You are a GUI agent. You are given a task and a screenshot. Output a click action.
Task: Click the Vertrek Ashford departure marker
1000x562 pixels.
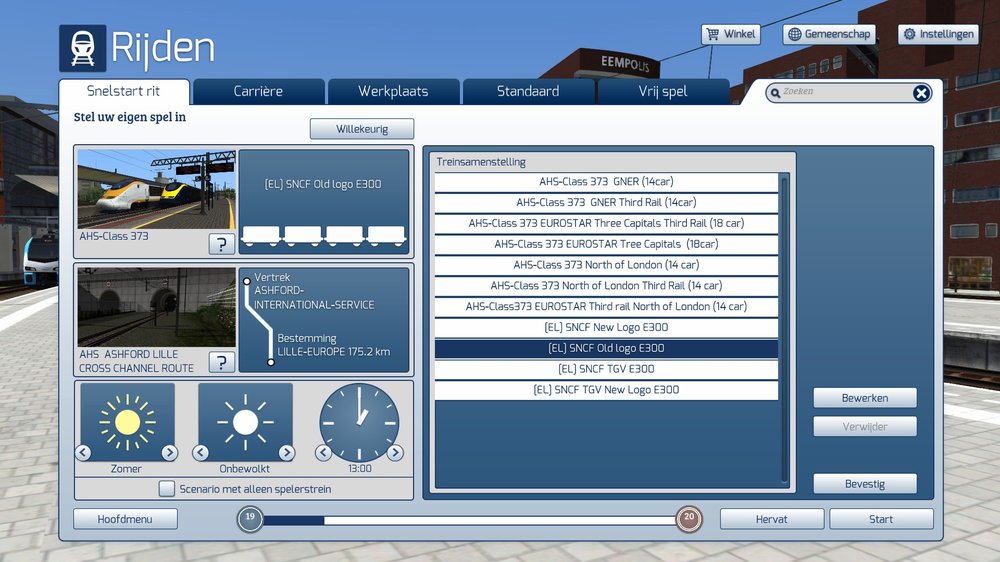pyautogui.click(x=247, y=281)
